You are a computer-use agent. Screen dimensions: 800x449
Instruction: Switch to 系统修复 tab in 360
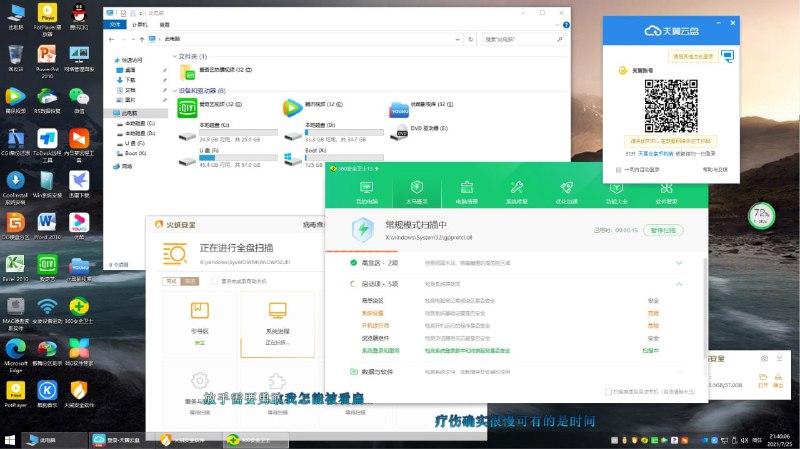click(516, 192)
